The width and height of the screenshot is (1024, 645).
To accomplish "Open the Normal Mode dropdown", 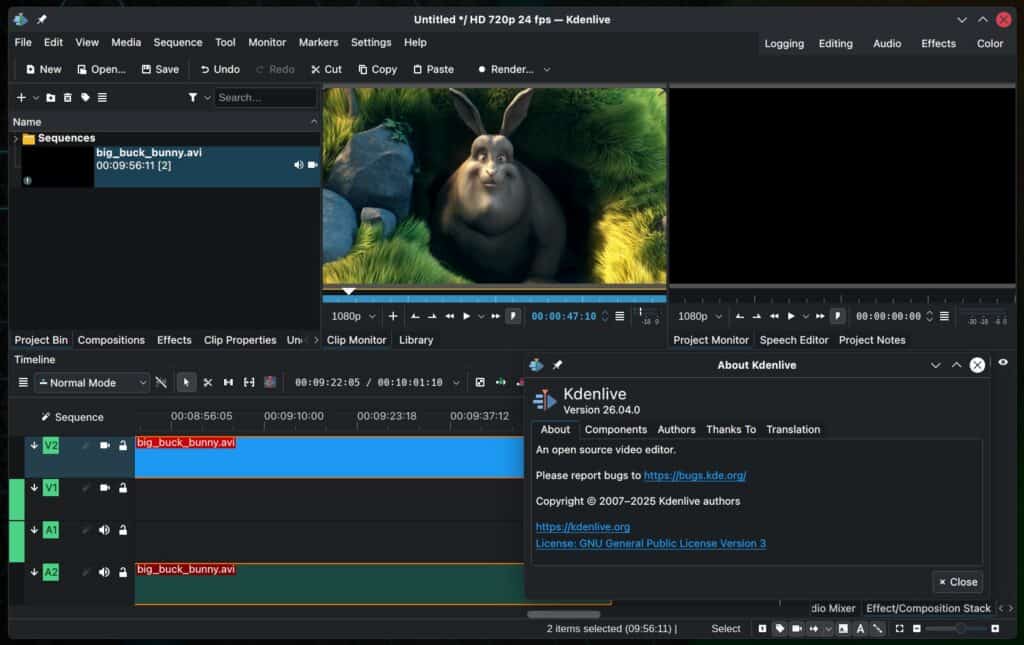I will click(x=92, y=382).
